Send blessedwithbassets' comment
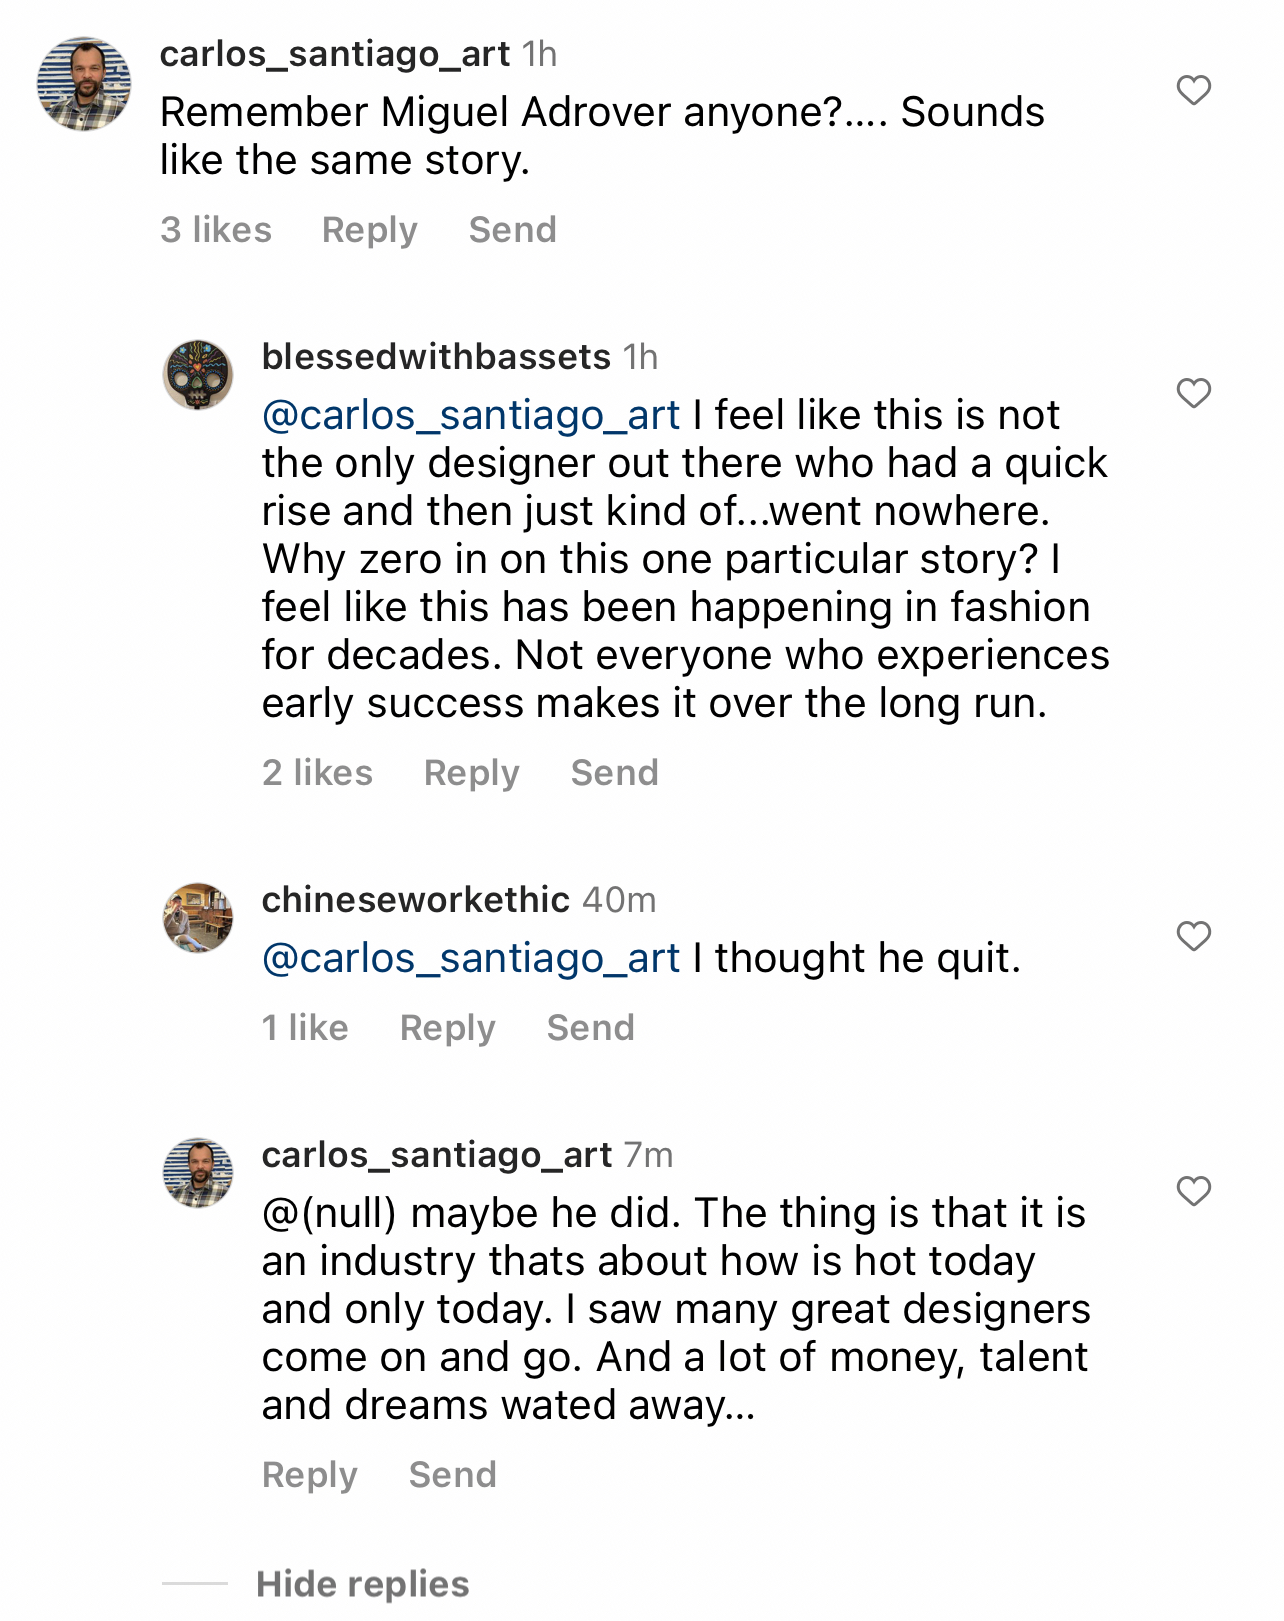This screenshot has height=1621, width=1284. click(x=614, y=773)
